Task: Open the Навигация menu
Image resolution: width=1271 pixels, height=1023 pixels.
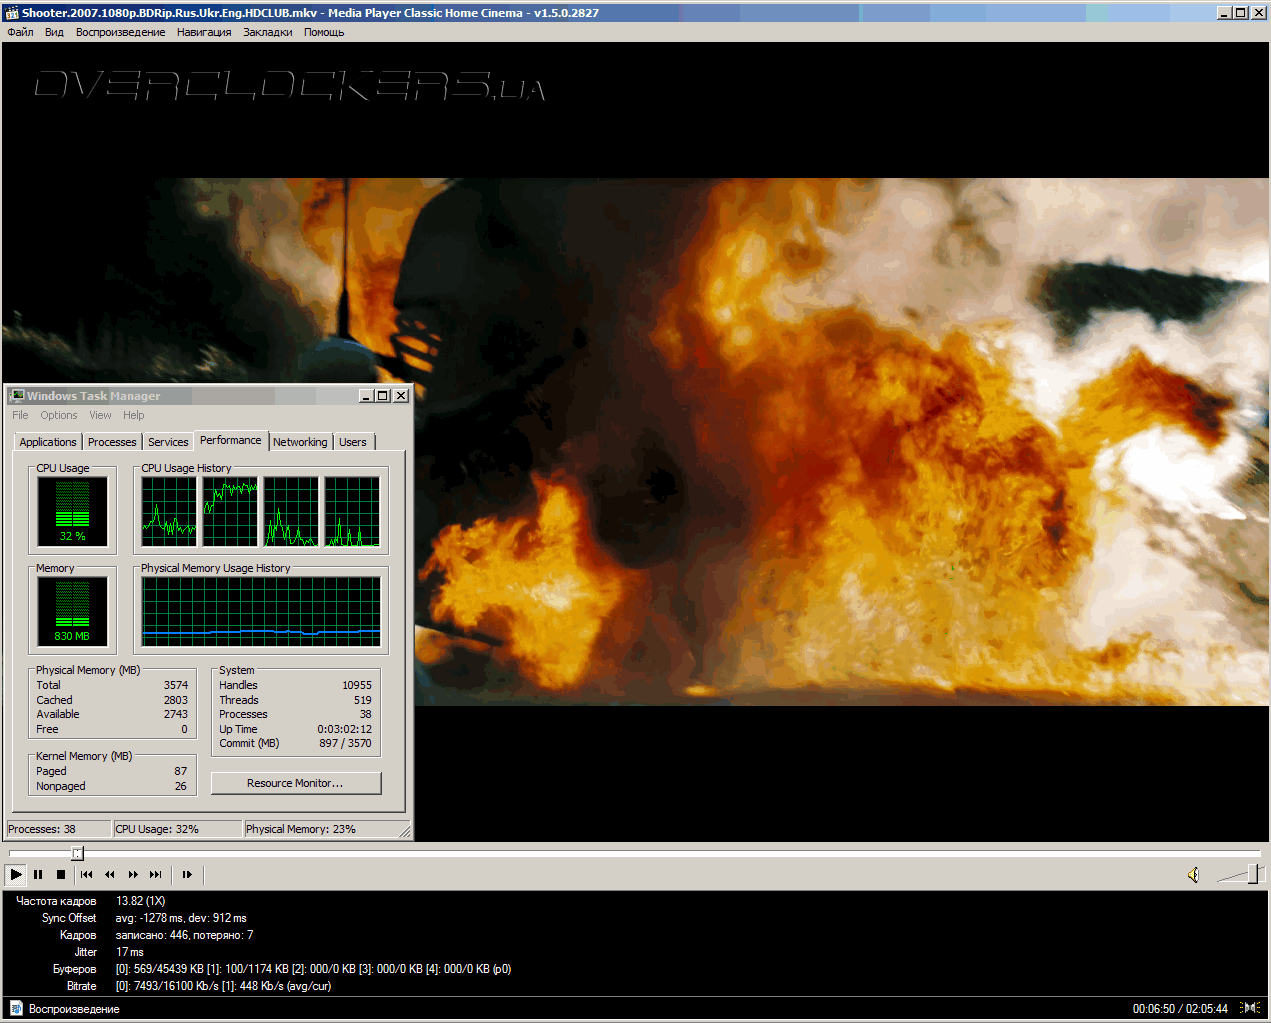Action: click(204, 32)
